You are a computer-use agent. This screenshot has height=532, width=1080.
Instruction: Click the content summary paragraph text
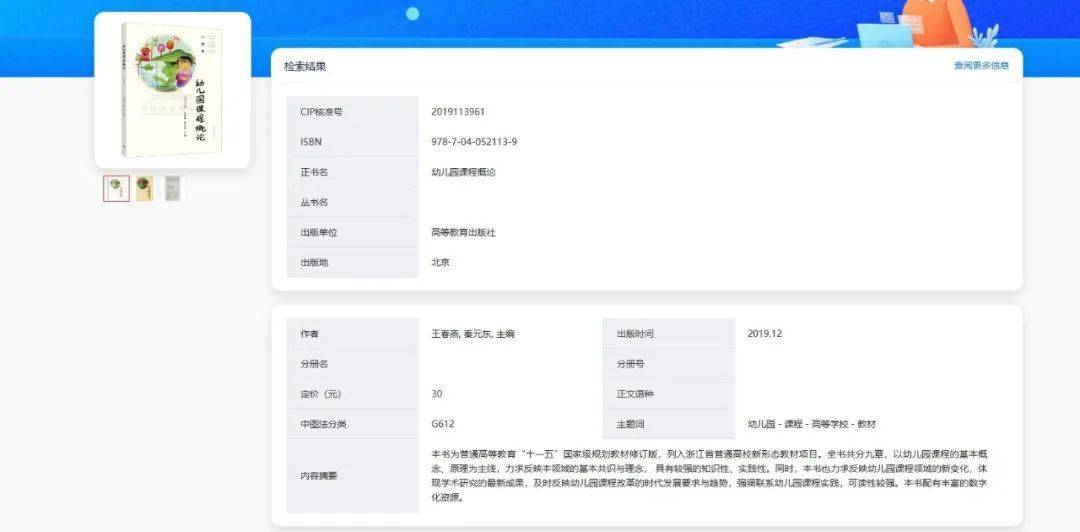click(710, 475)
